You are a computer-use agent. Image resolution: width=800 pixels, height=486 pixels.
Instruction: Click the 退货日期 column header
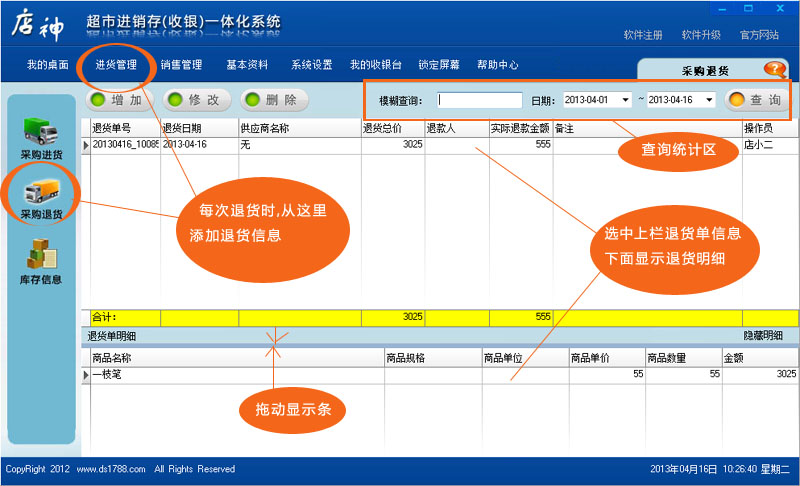199,129
